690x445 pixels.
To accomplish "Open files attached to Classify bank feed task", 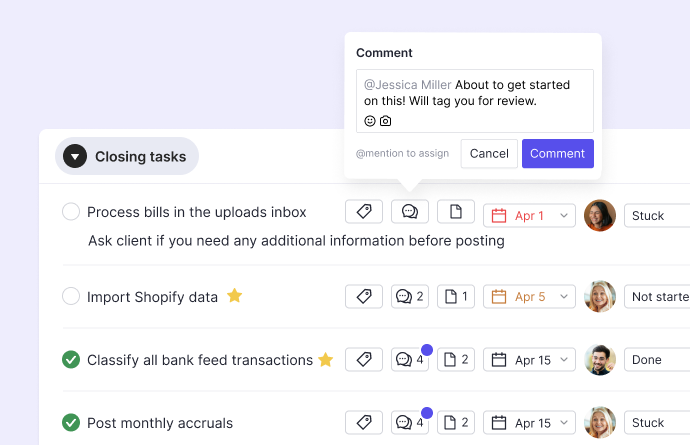I will (x=456, y=360).
